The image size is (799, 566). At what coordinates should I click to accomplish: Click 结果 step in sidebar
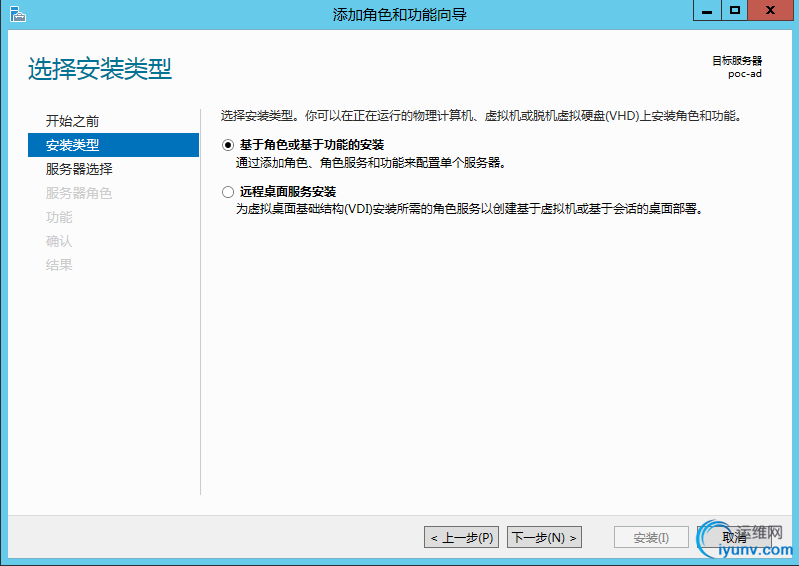[x=59, y=265]
